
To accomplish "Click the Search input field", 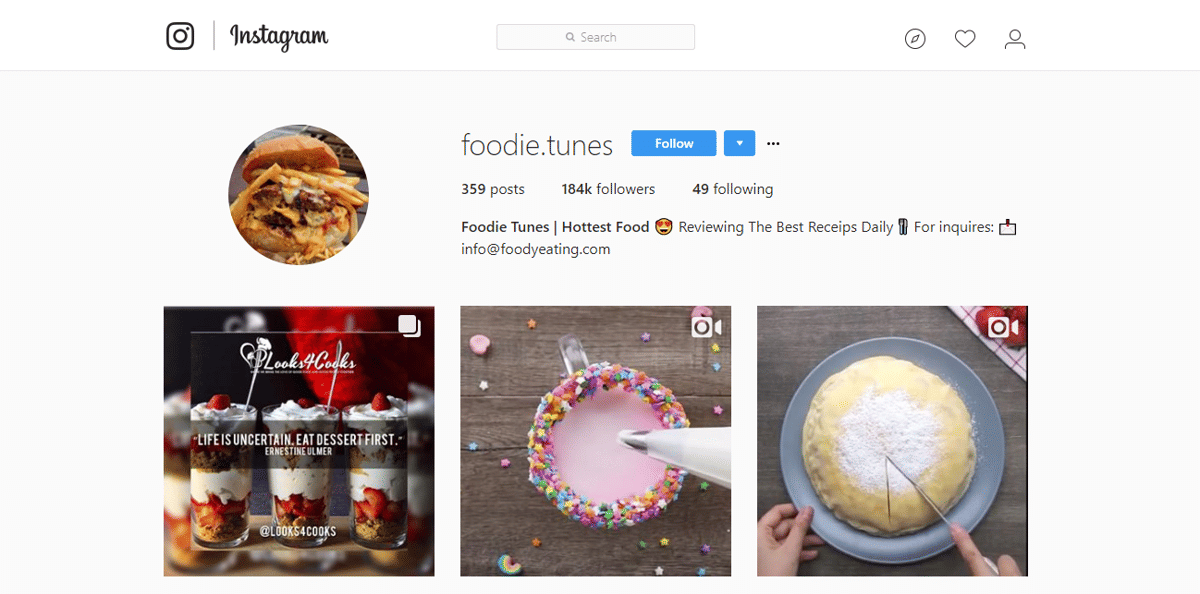I will coord(595,37).
